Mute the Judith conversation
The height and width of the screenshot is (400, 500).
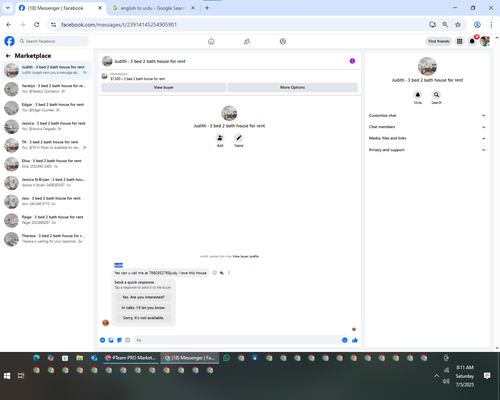point(418,95)
